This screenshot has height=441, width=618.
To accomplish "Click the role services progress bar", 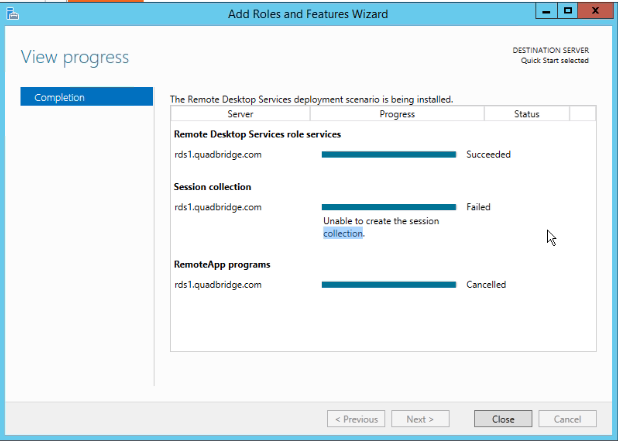I will (x=389, y=154).
